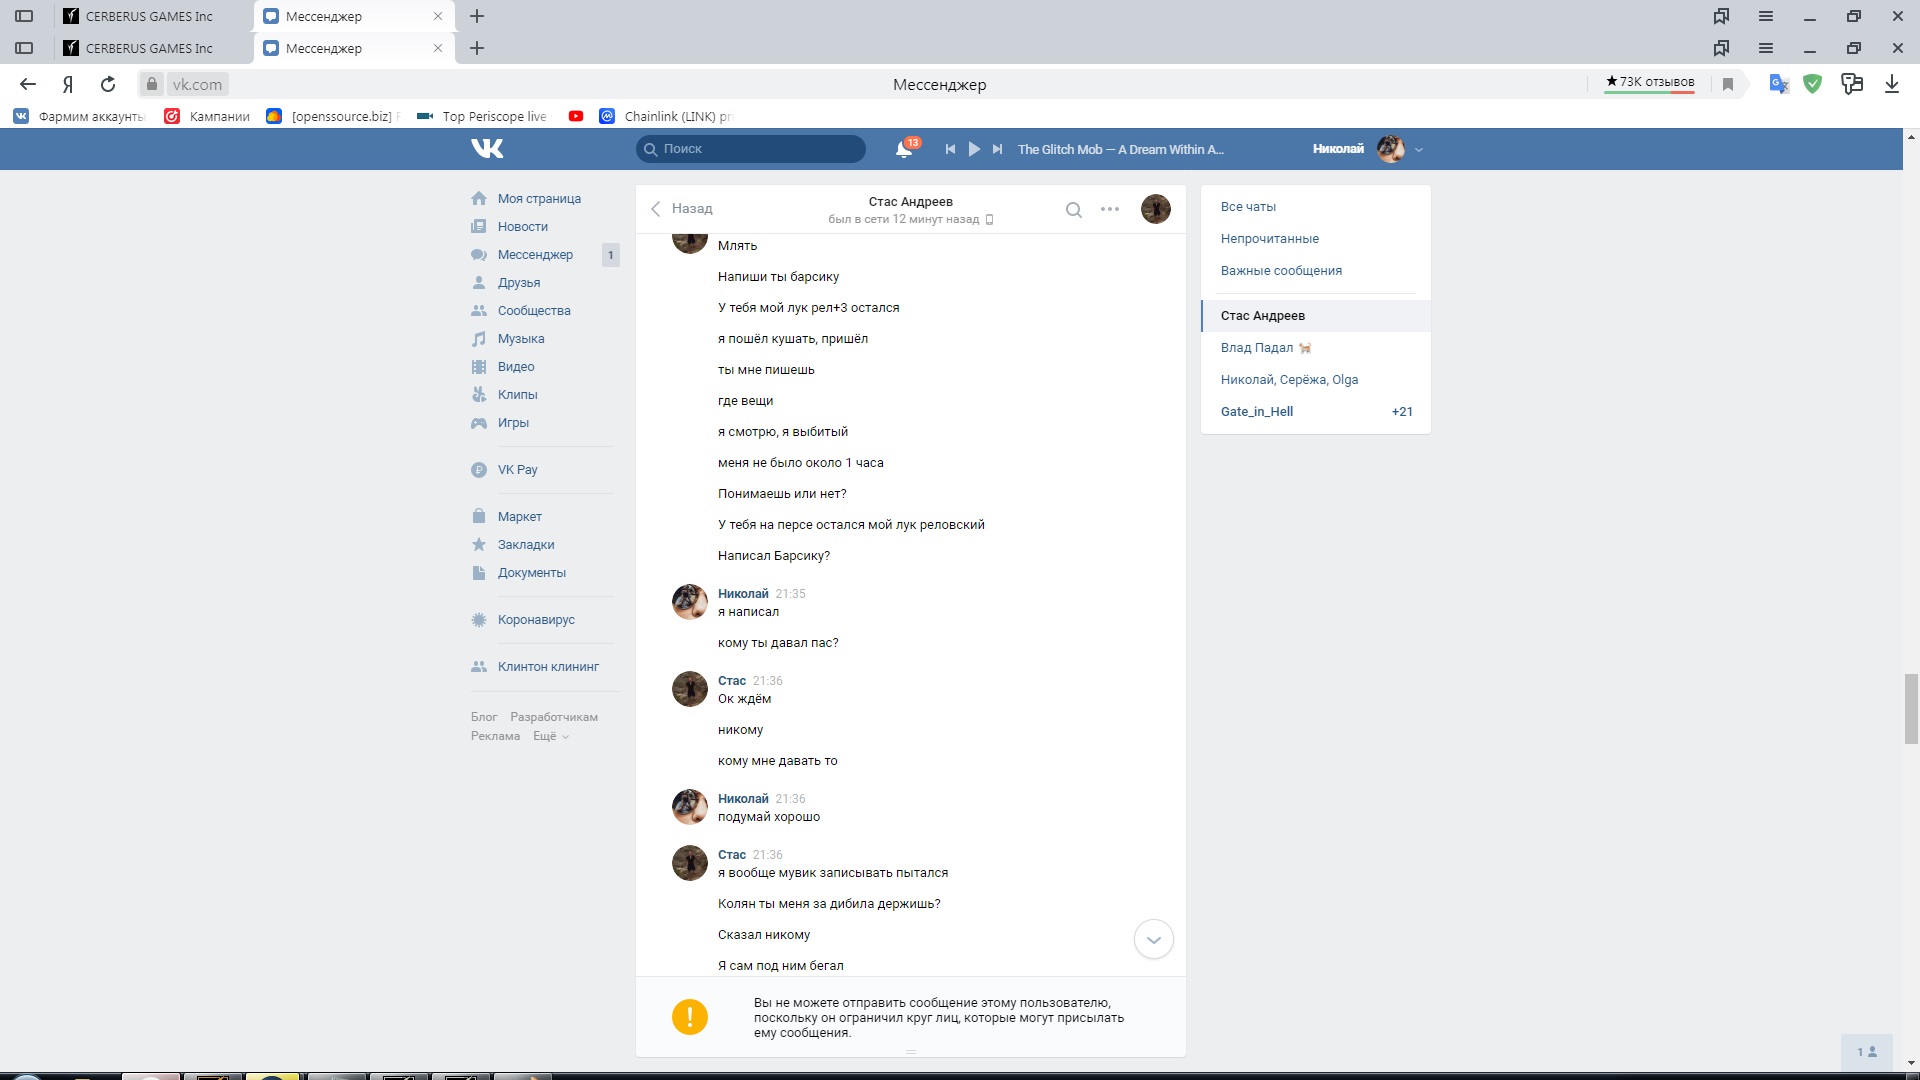Image resolution: width=1920 pixels, height=1080 pixels.
Task: Expand the Ещё footer dropdown
Action: (x=551, y=736)
